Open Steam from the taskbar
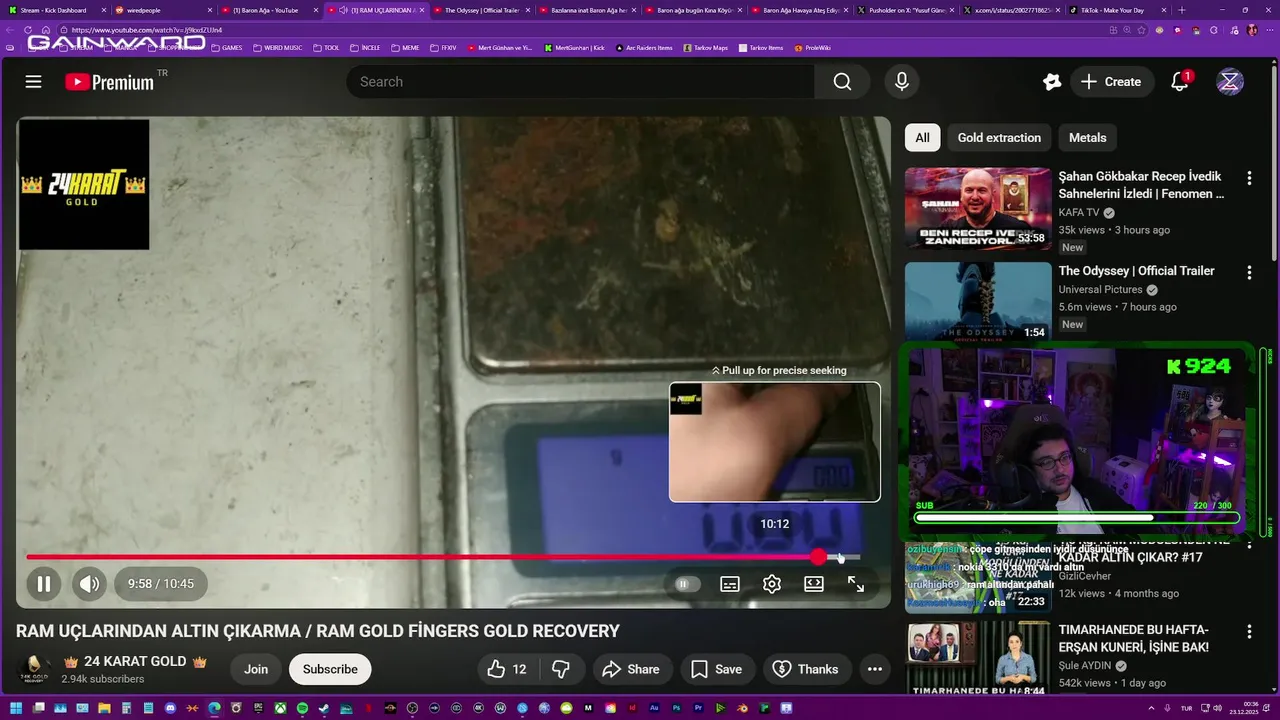Screen dimensions: 1280x720 coord(324,708)
